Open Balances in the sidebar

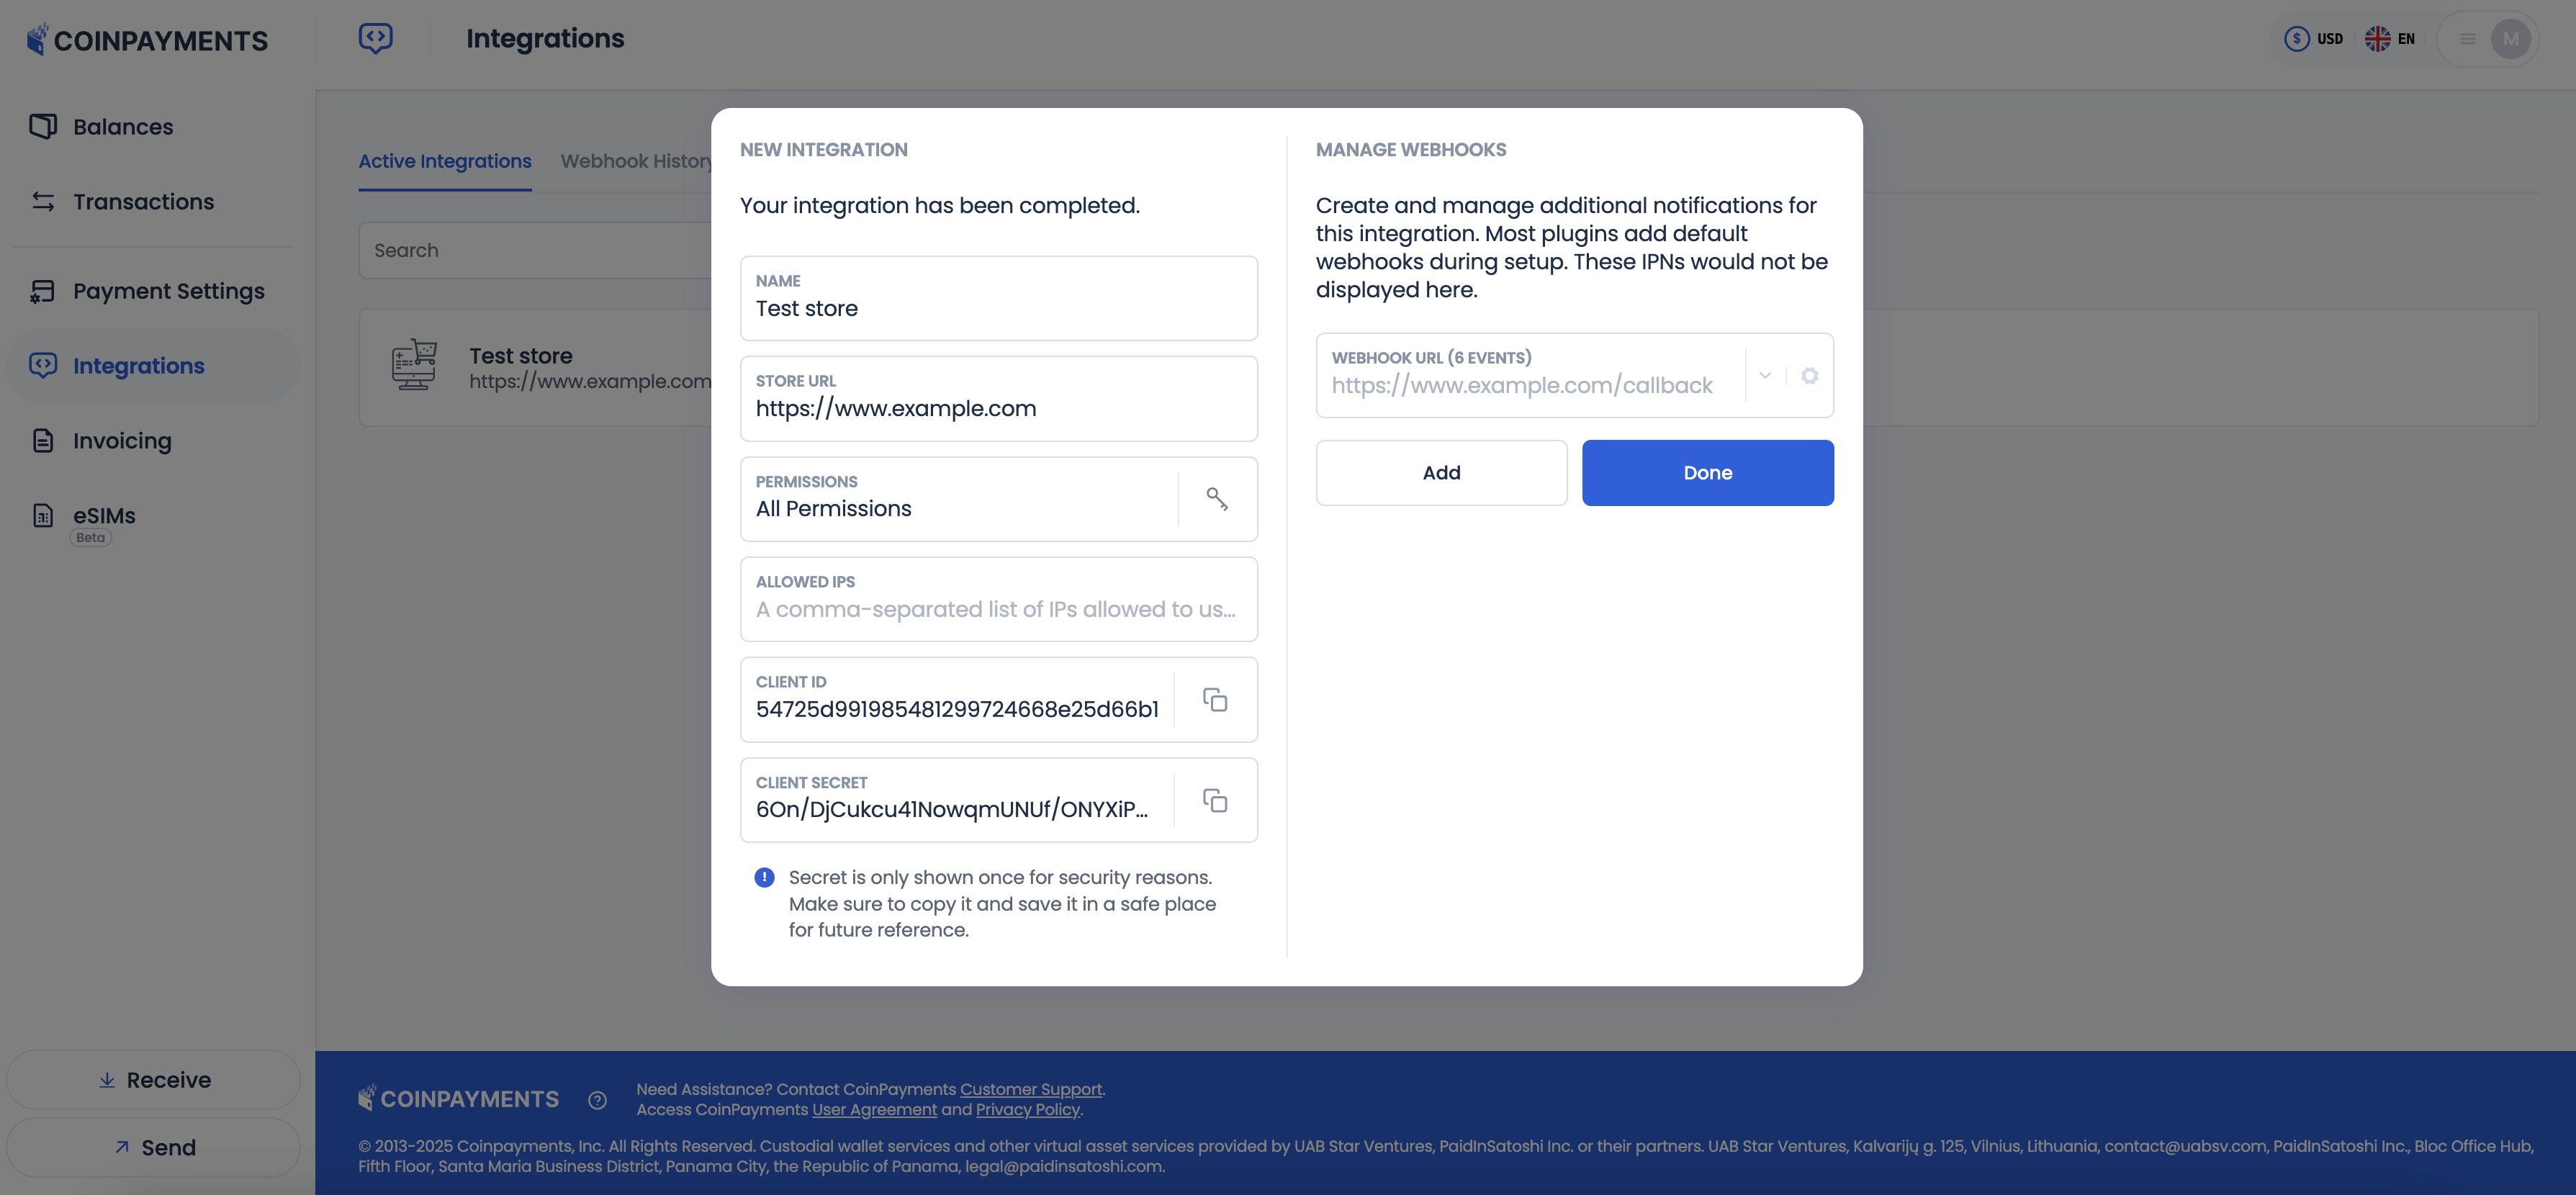pyautogui.click(x=123, y=127)
